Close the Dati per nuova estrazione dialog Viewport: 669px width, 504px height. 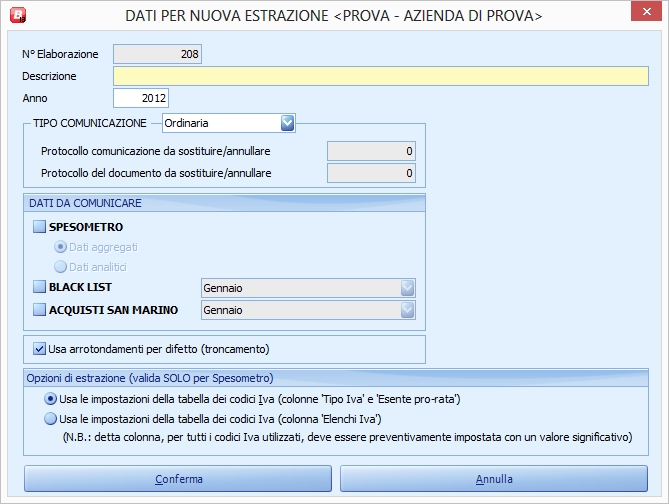pyautogui.click(x=646, y=12)
